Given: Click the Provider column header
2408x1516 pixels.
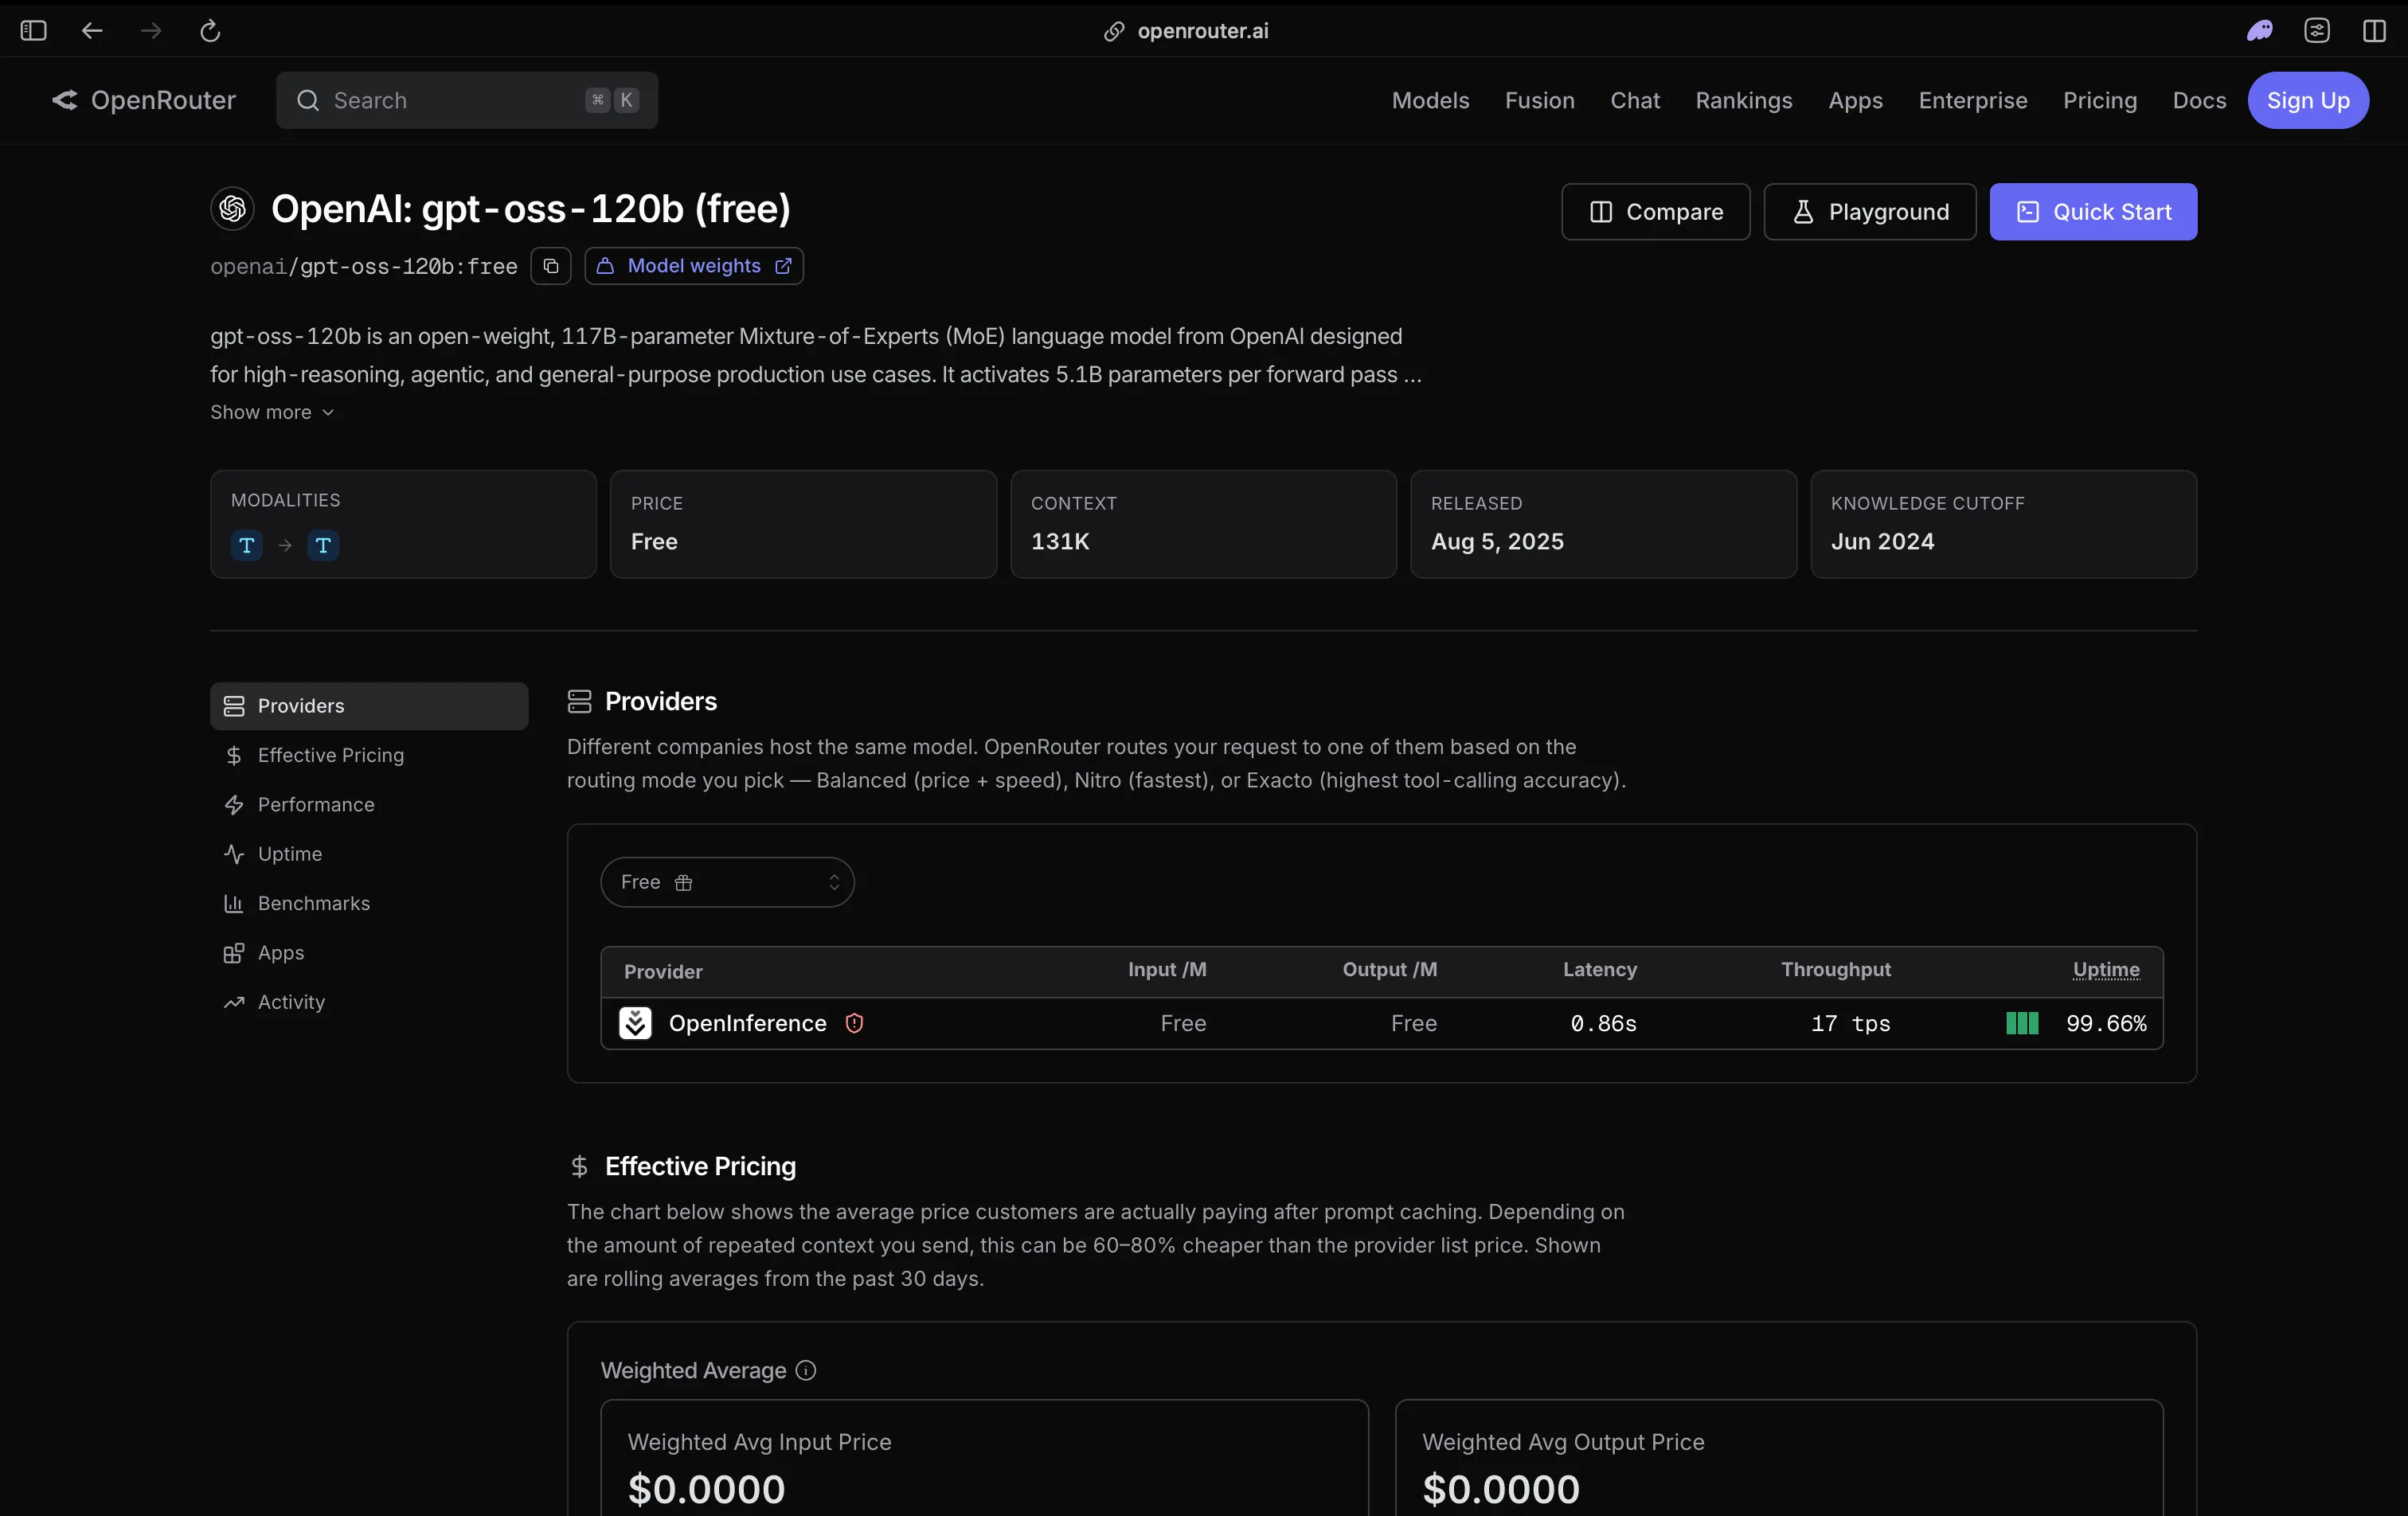Looking at the screenshot, I should (x=663, y=972).
